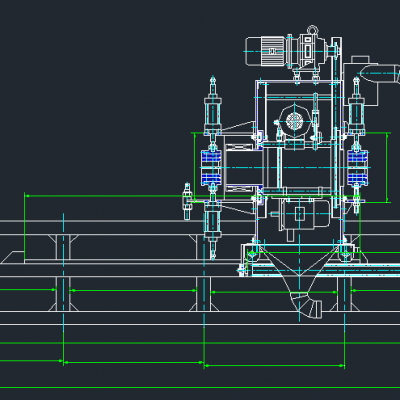Pick the upper left pneumatic cylinder
Screen dimensions: 400x400
coord(213,107)
